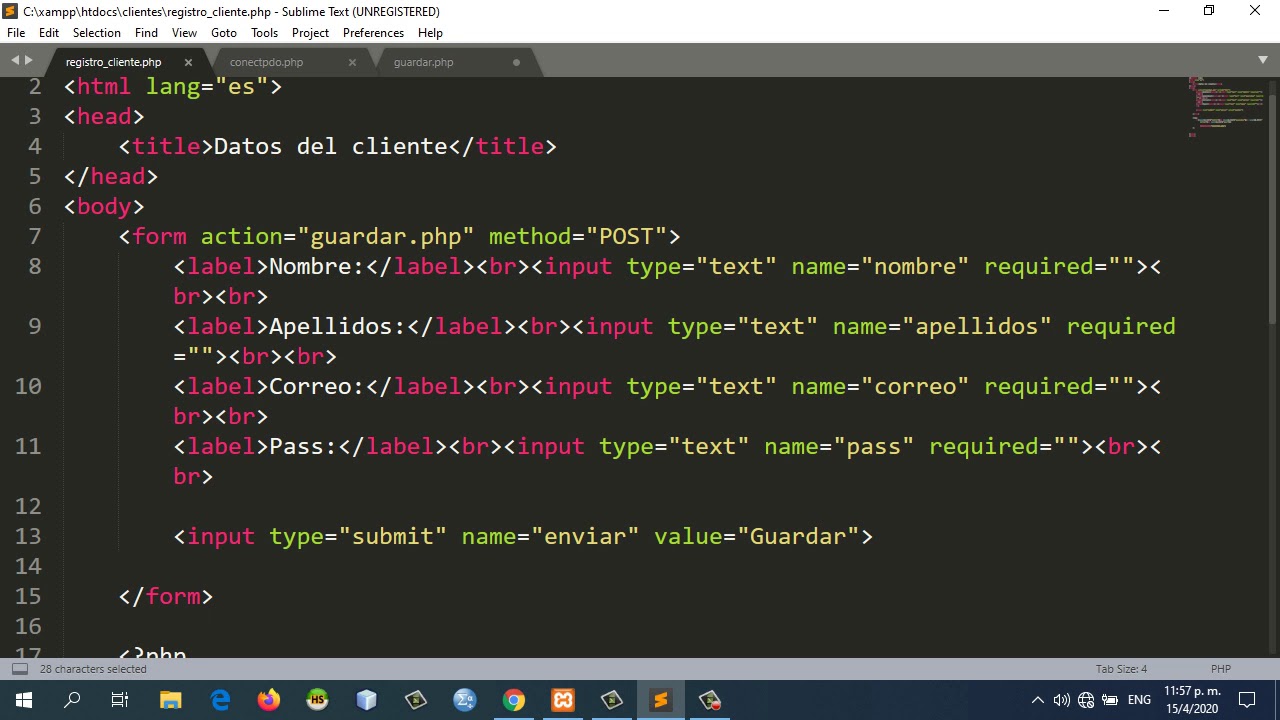1280x720 pixels.
Task: Click the closing </form> tag
Action: point(166,596)
